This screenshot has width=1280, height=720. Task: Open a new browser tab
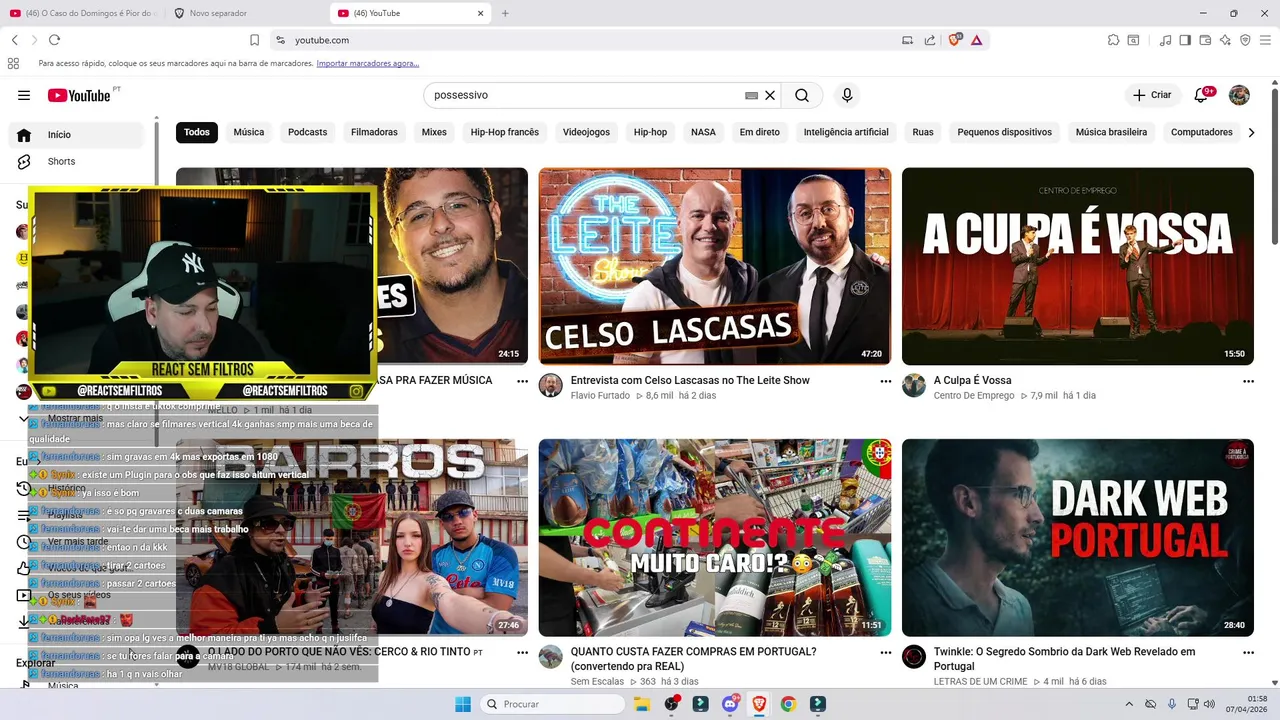(x=505, y=13)
